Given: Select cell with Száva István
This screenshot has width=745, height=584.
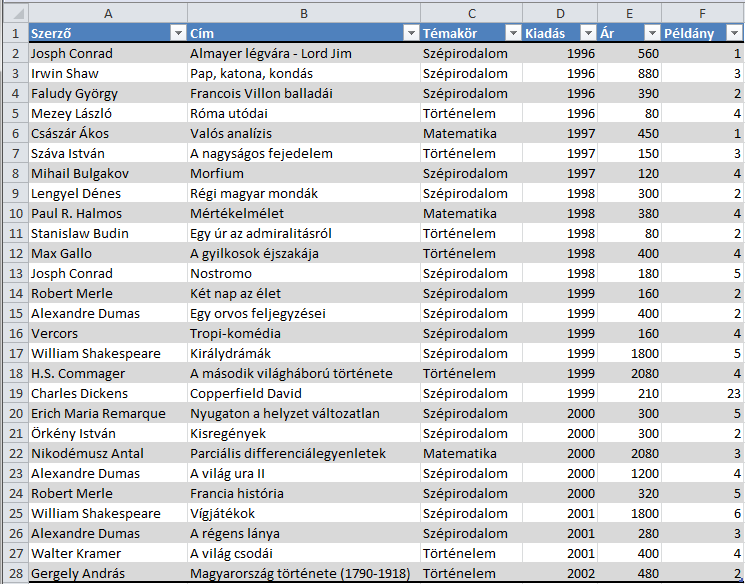Looking at the screenshot, I should [x=108, y=153].
